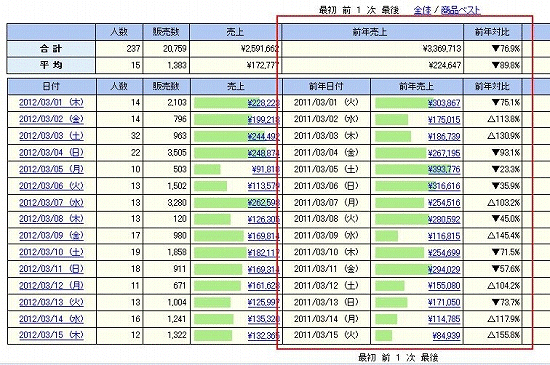Screen dimensions: 550x365
Task: Click 次 in top pagination
Action: click(371, 10)
